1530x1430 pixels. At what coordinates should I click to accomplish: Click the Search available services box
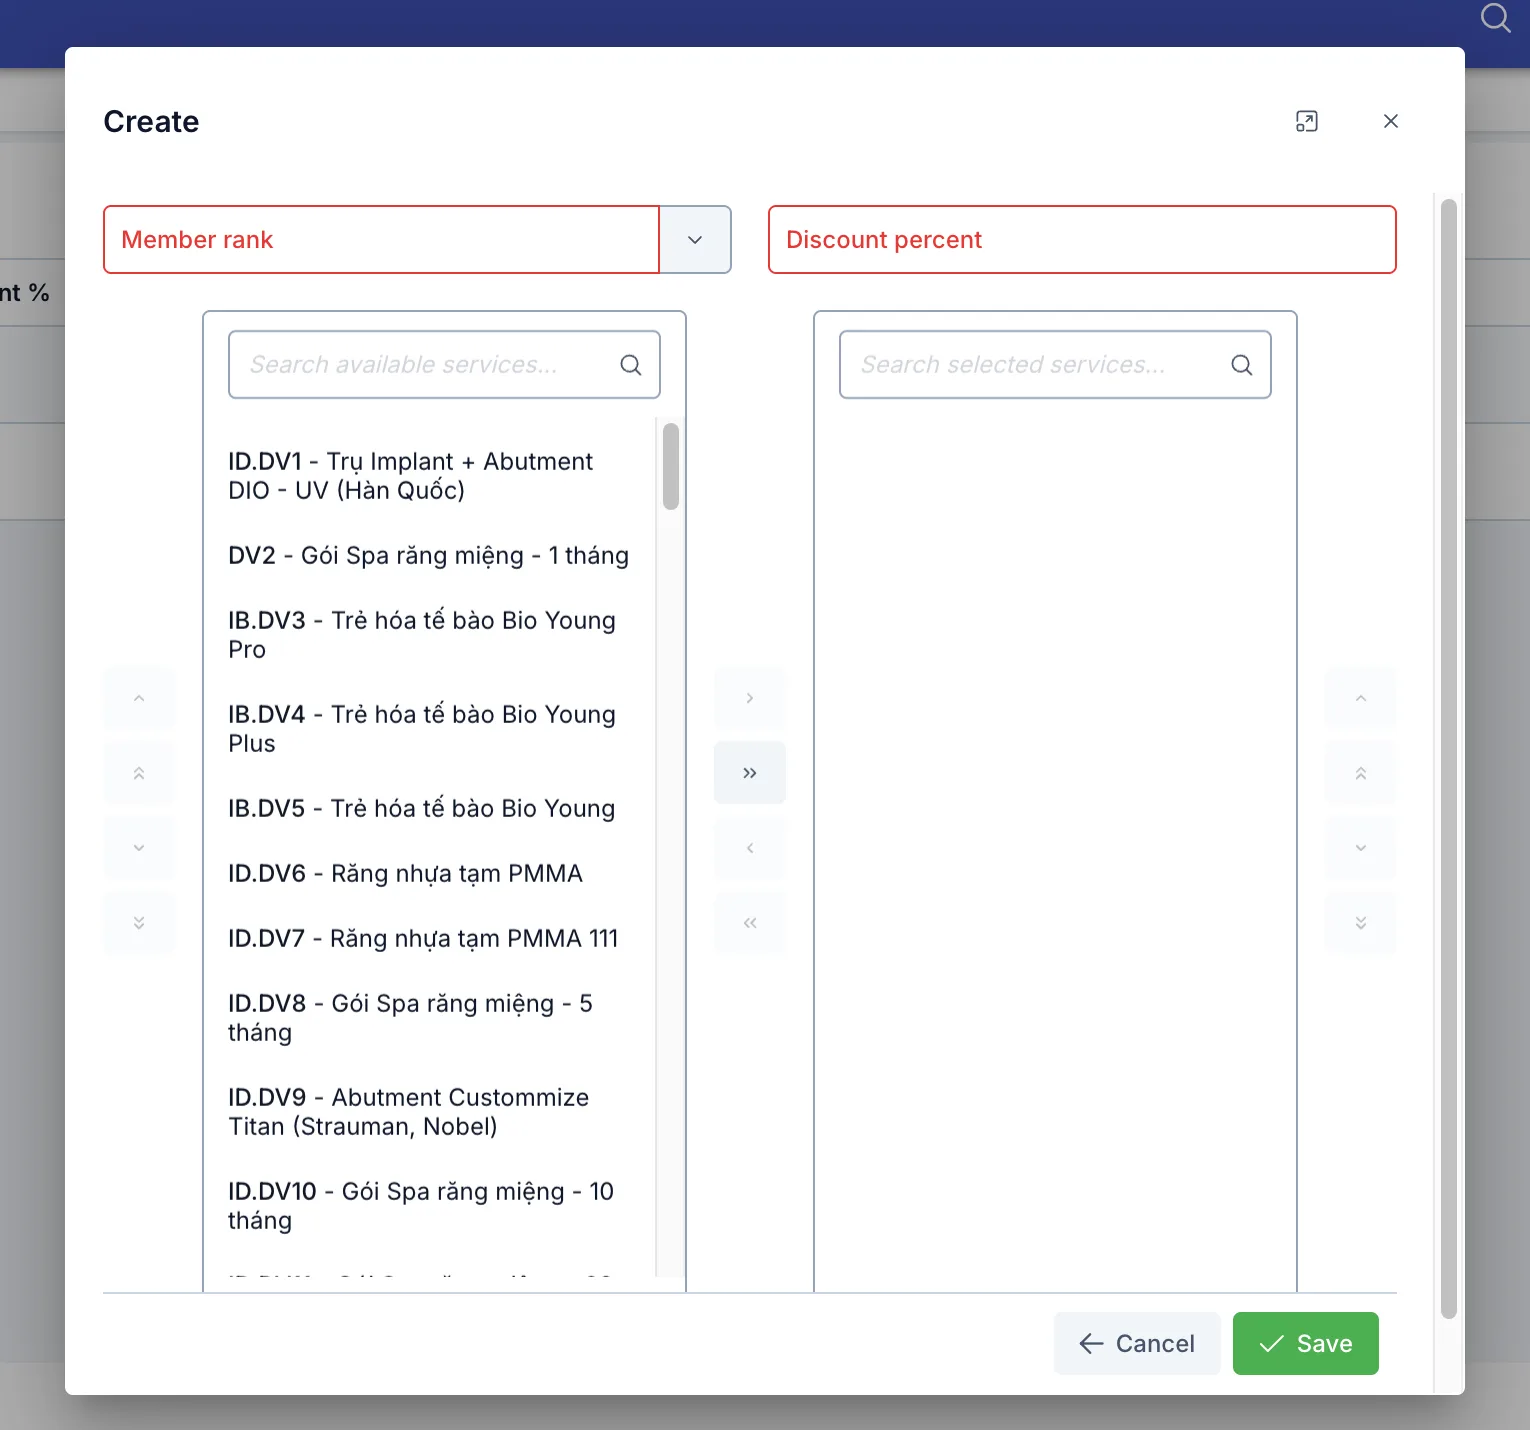pos(444,365)
